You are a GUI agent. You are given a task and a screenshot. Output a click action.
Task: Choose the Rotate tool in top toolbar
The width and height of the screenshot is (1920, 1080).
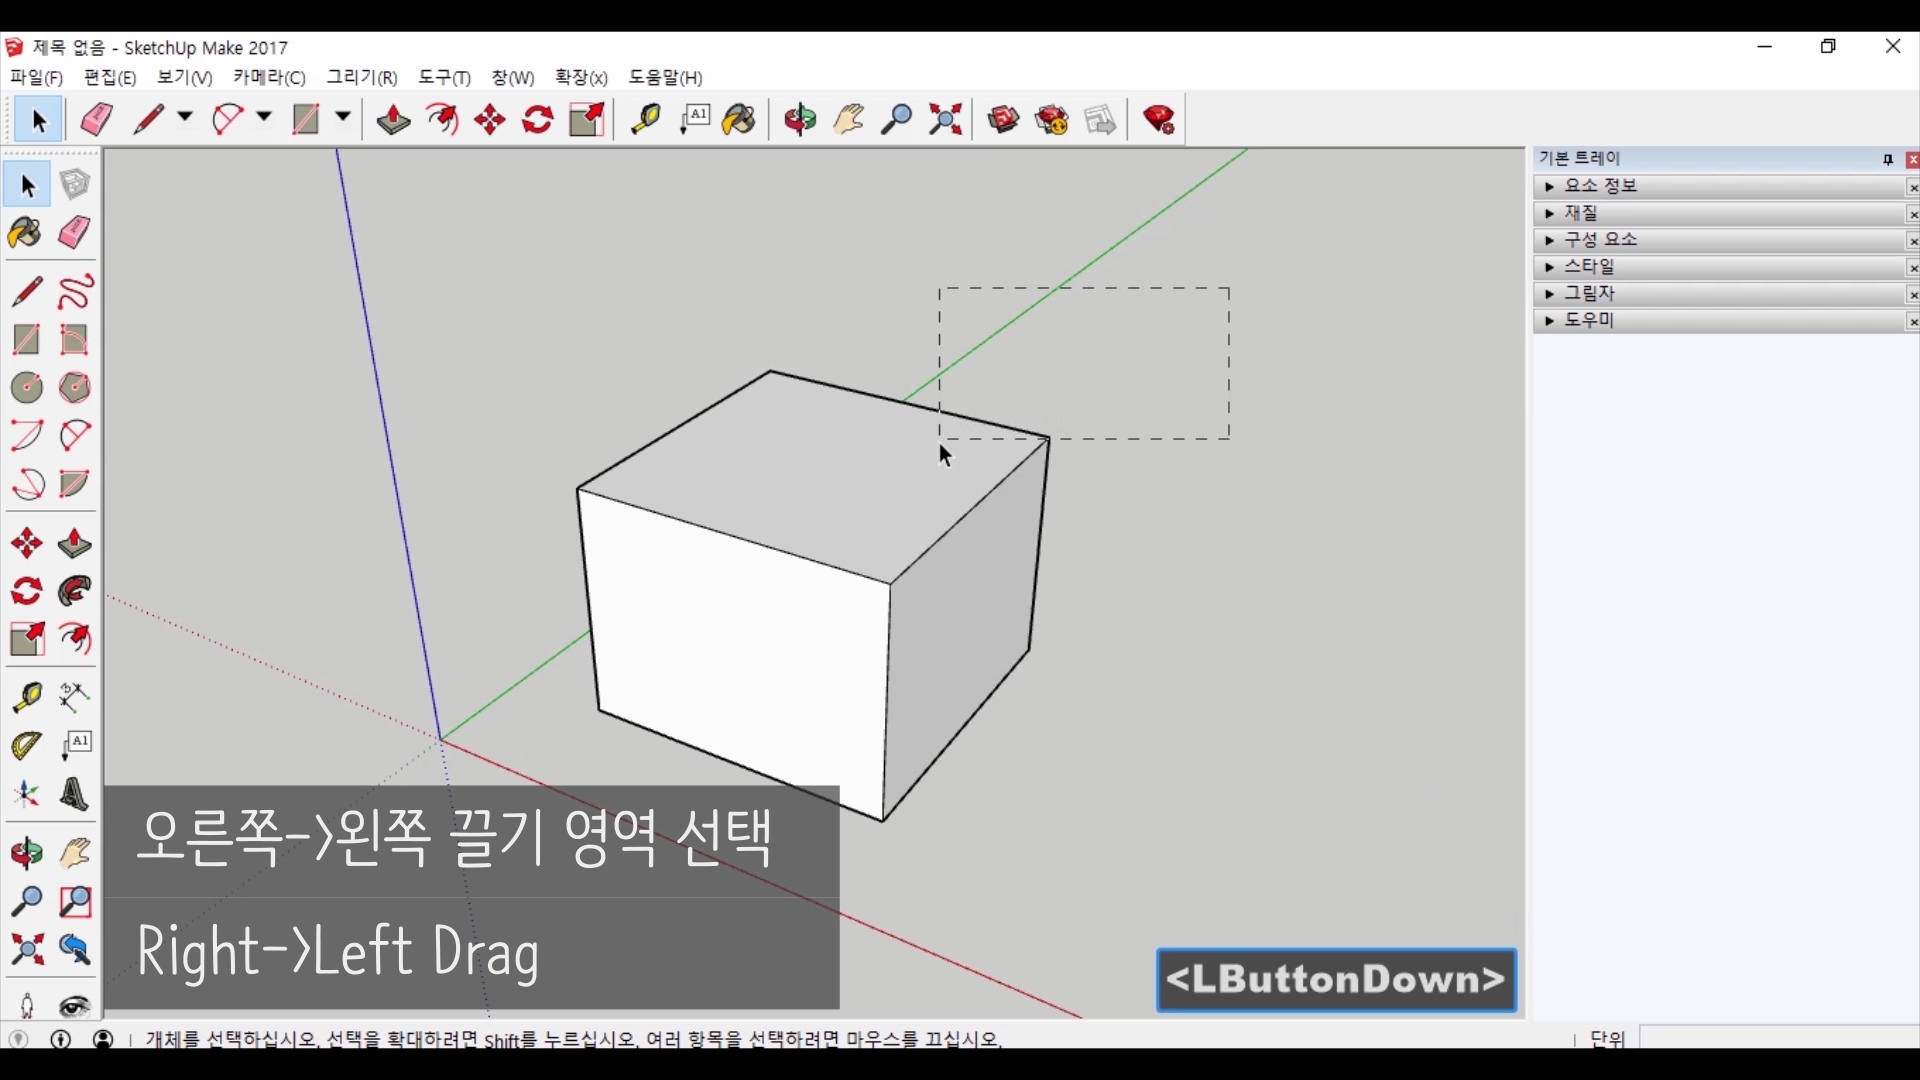pos(538,120)
